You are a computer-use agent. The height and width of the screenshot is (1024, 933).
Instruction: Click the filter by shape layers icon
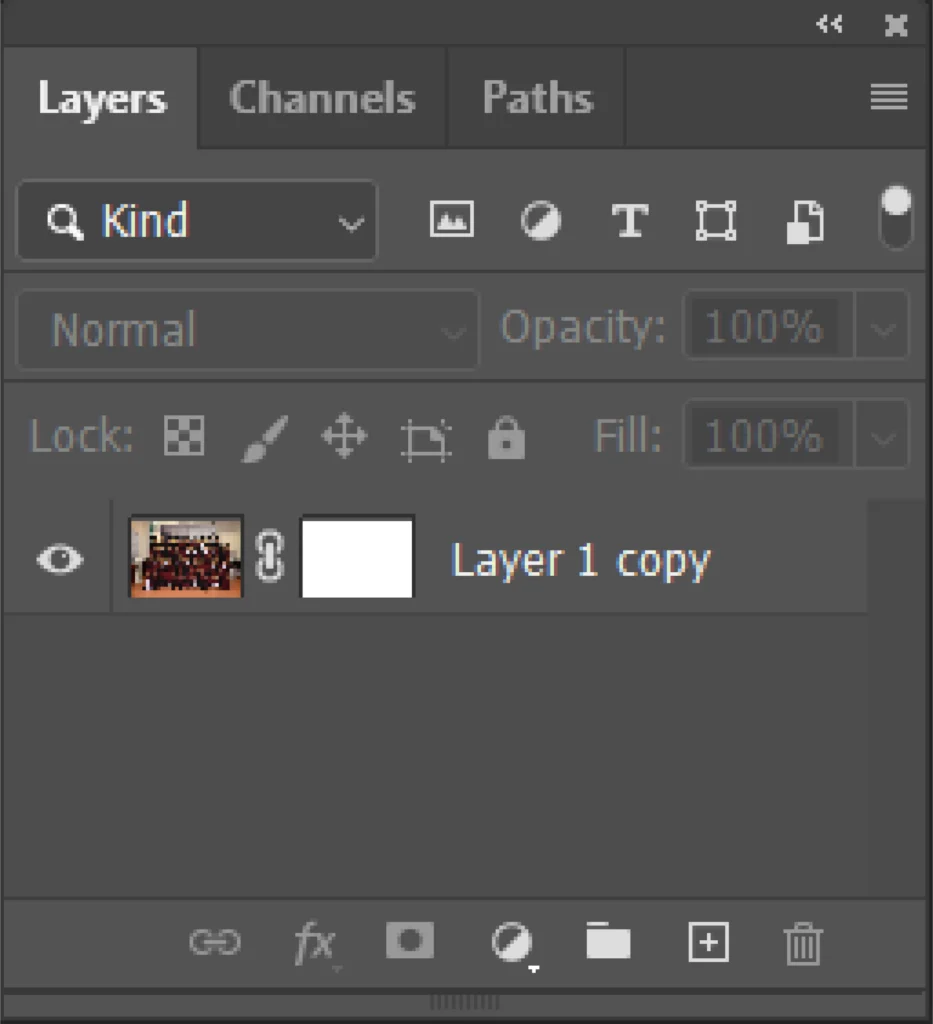(x=714, y=221)
